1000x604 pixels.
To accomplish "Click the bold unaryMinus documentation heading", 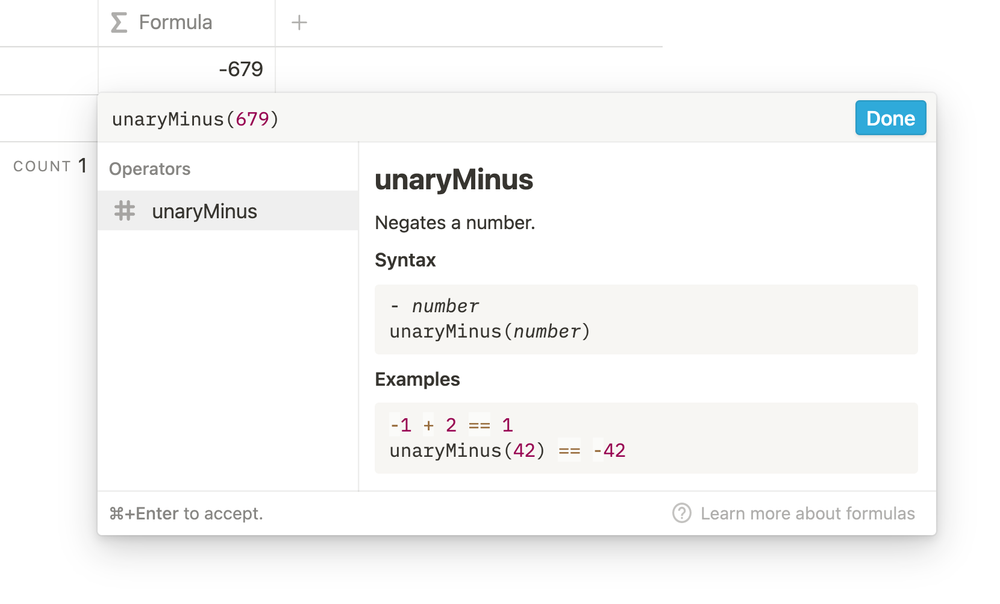I will (454, 180).
